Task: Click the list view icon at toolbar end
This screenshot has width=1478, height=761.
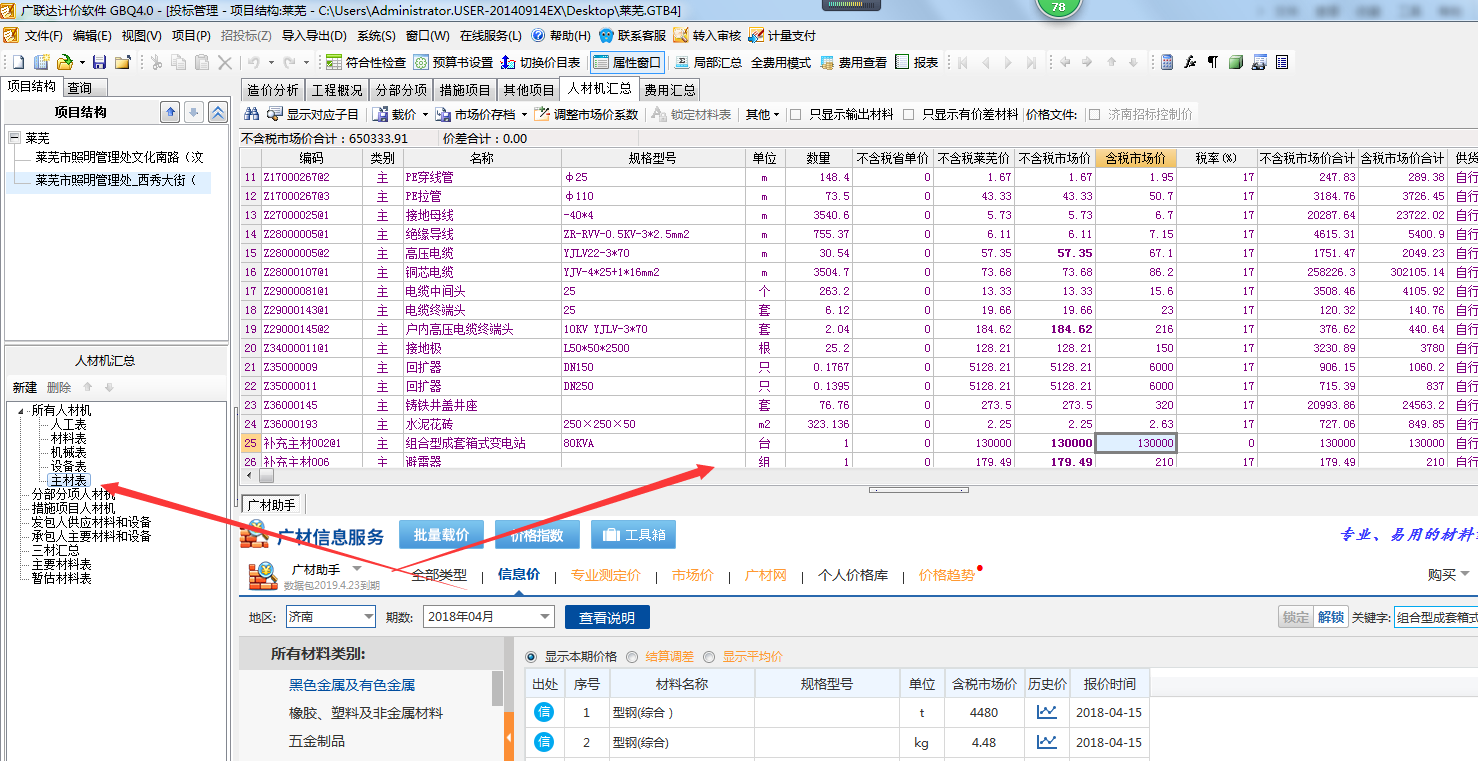Action: pyautogui.click(x=1282, y=62)
